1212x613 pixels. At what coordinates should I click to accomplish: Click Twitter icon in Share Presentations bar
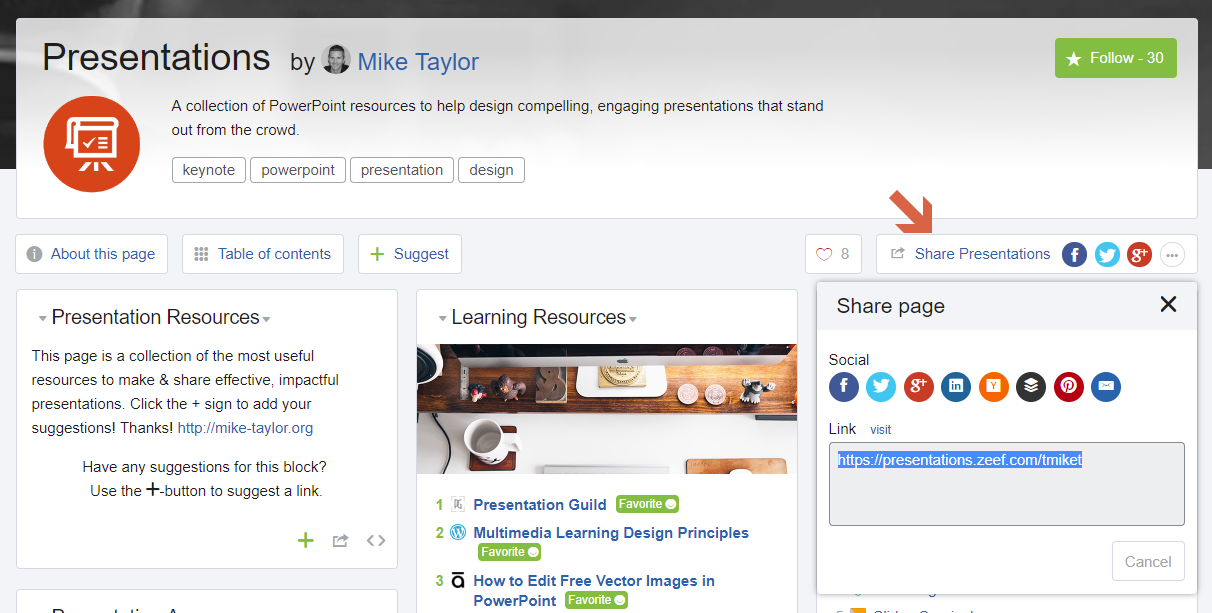(1107, 255)
